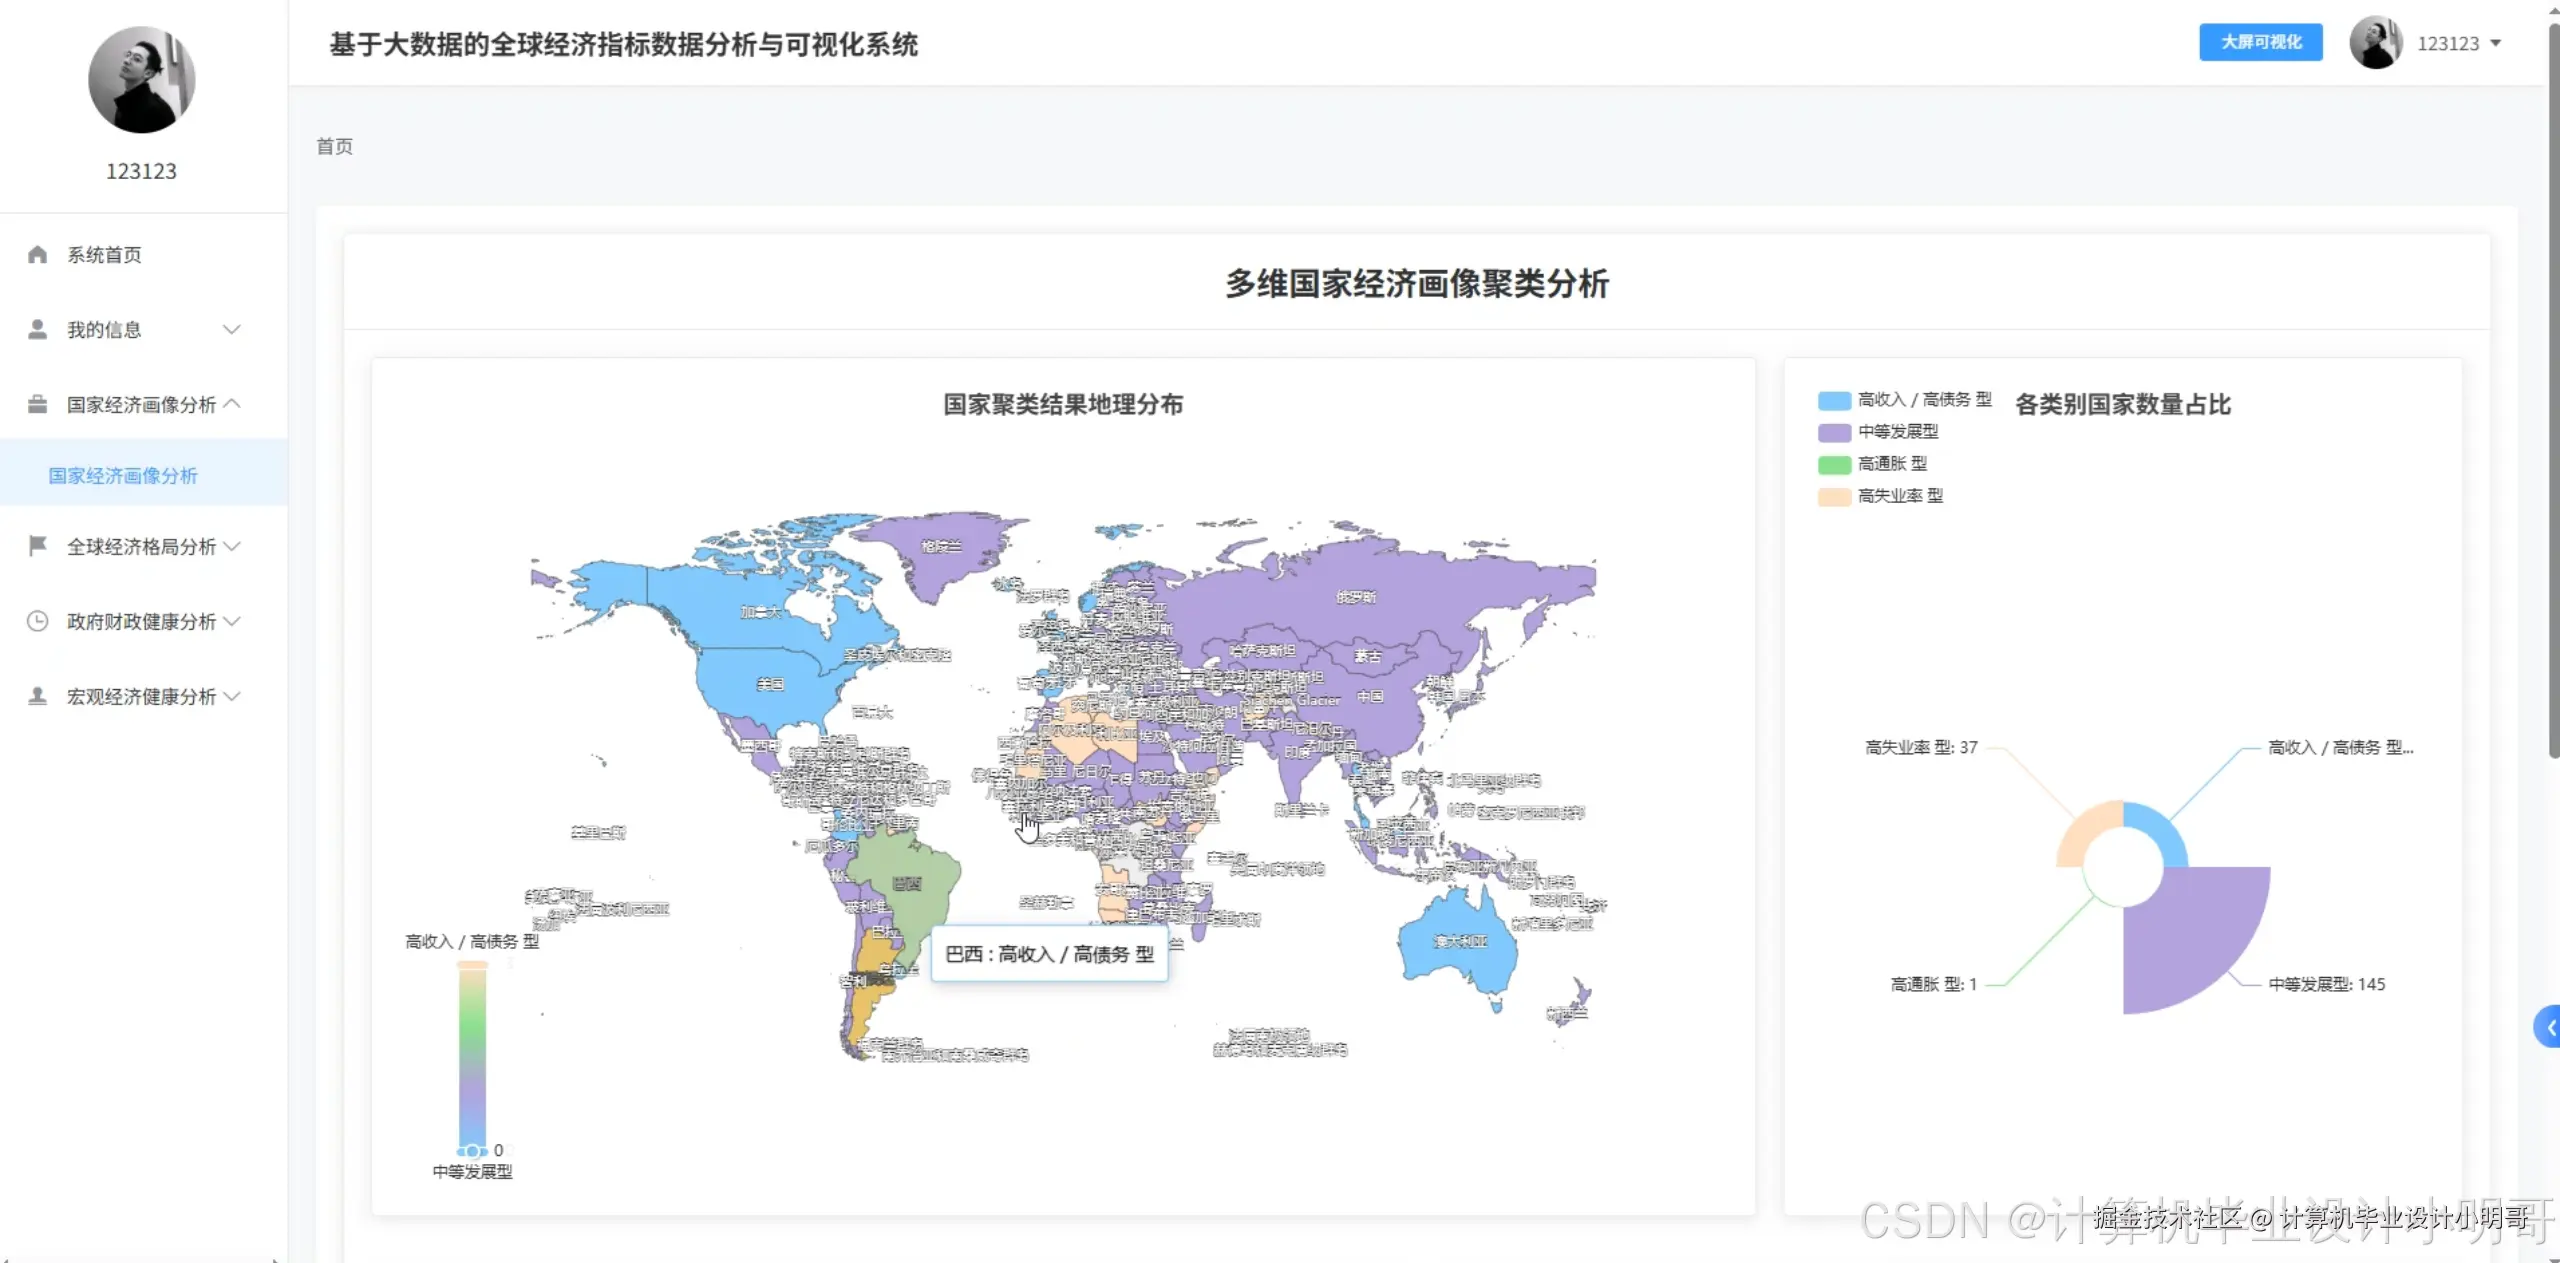Viewport: 2560px width, 1263px height.
Task: Click the person icon next to 我的信息
Action: (37, 329)
